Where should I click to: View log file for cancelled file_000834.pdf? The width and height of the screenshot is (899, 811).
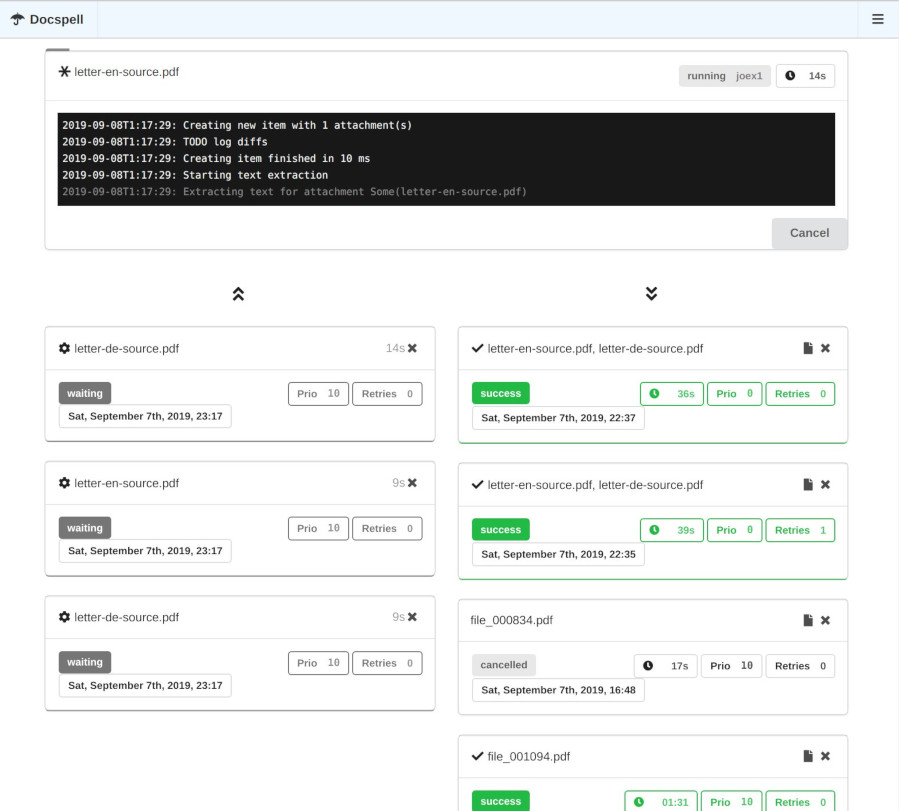coord(808,620)
